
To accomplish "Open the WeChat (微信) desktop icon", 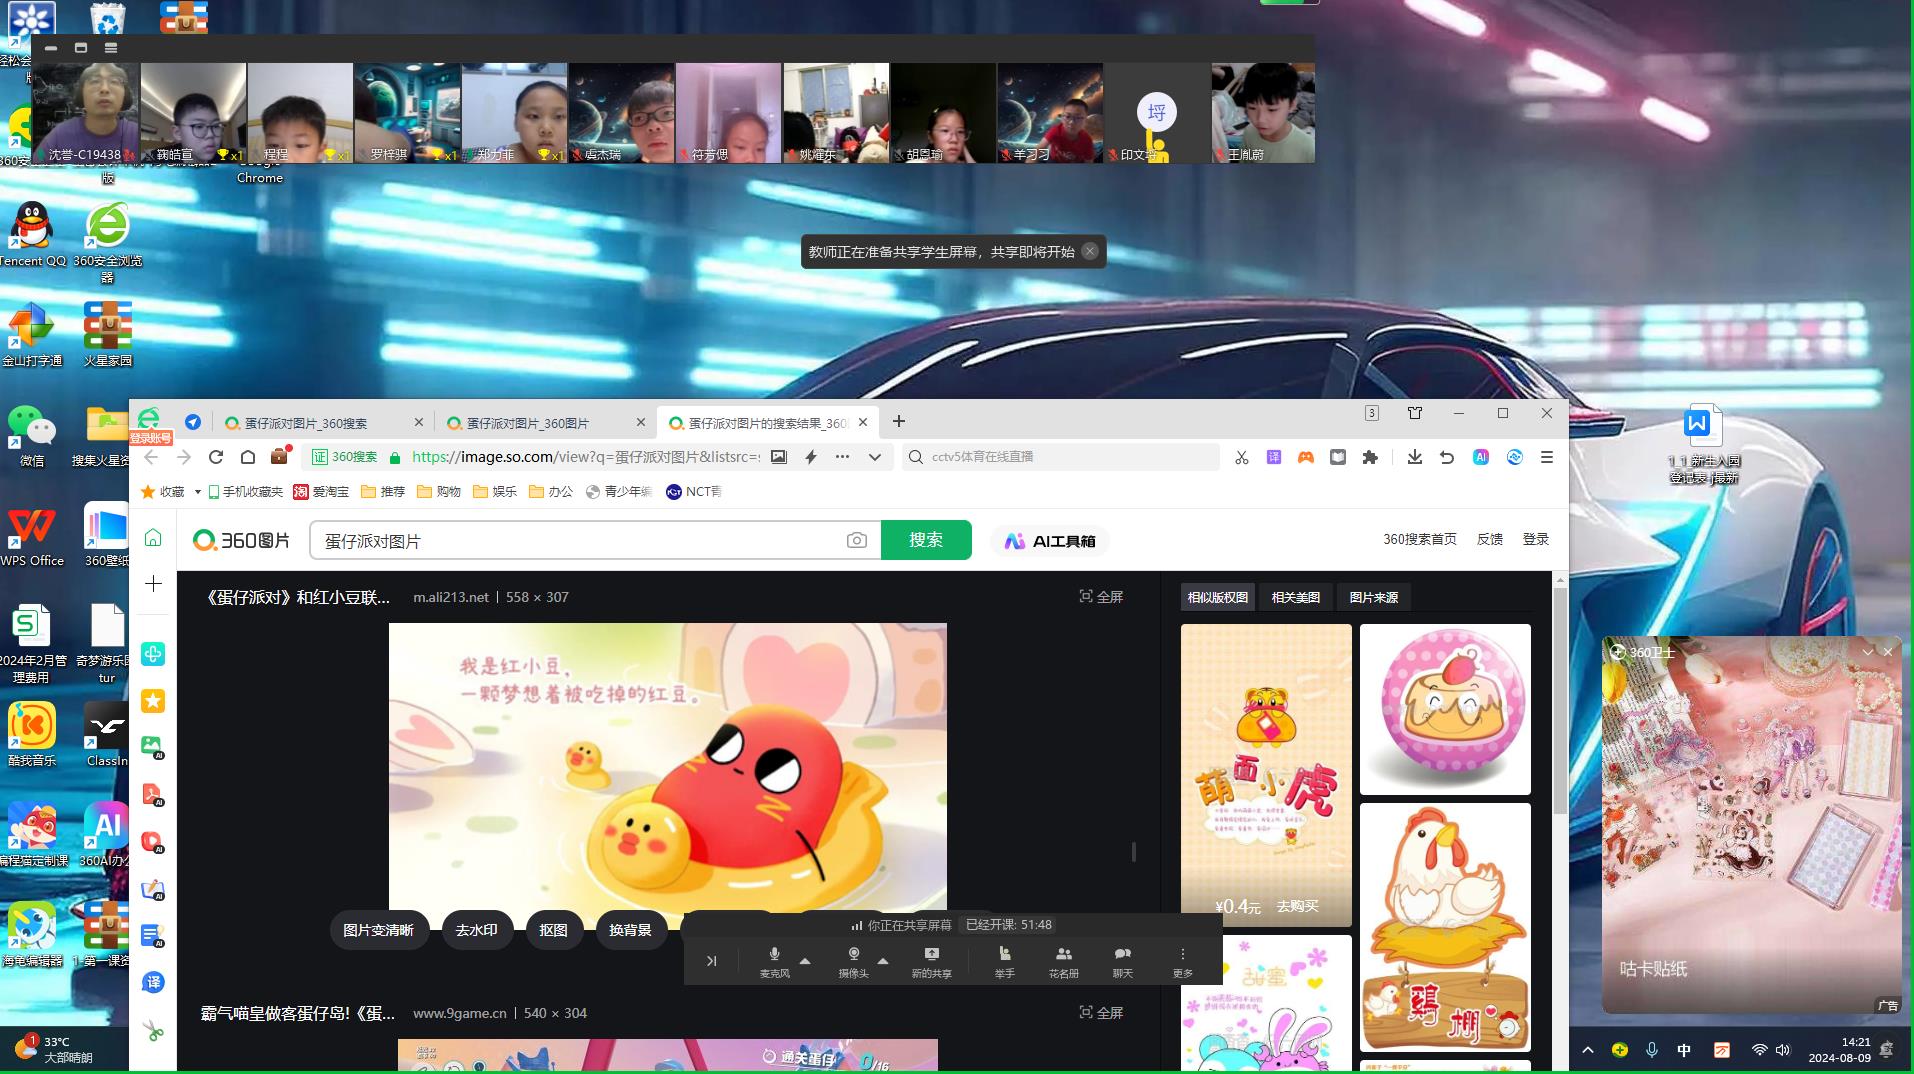I will click(32, 435).
